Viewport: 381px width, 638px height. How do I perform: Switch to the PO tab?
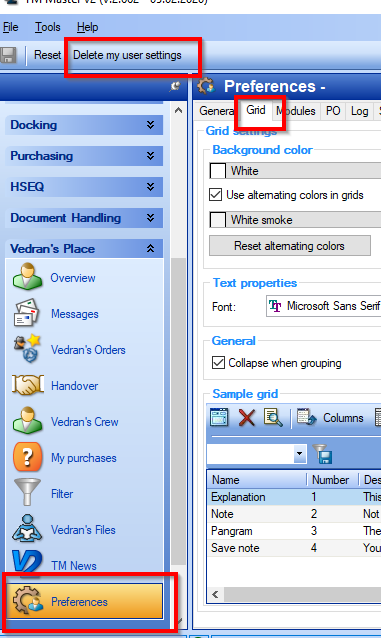pyautogui.click(x=333, y=111)
